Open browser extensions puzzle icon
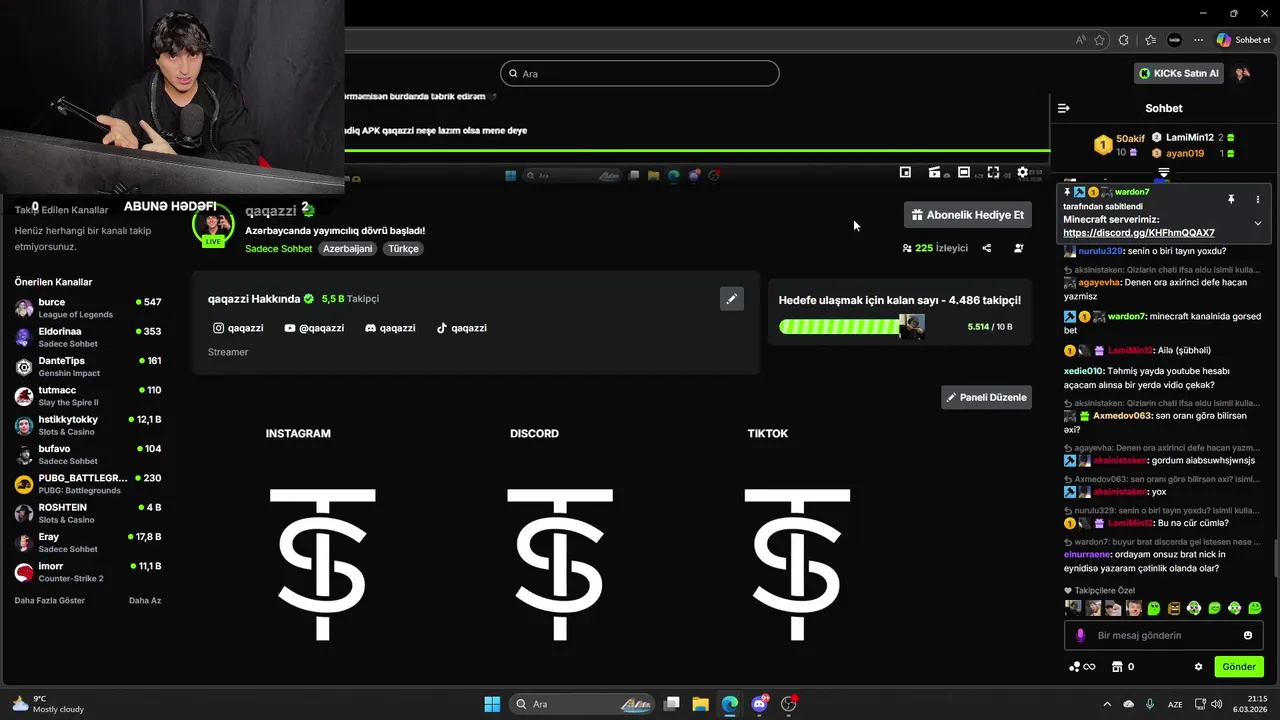Screen dimensions: 1280x720 tap(1123, 40)
